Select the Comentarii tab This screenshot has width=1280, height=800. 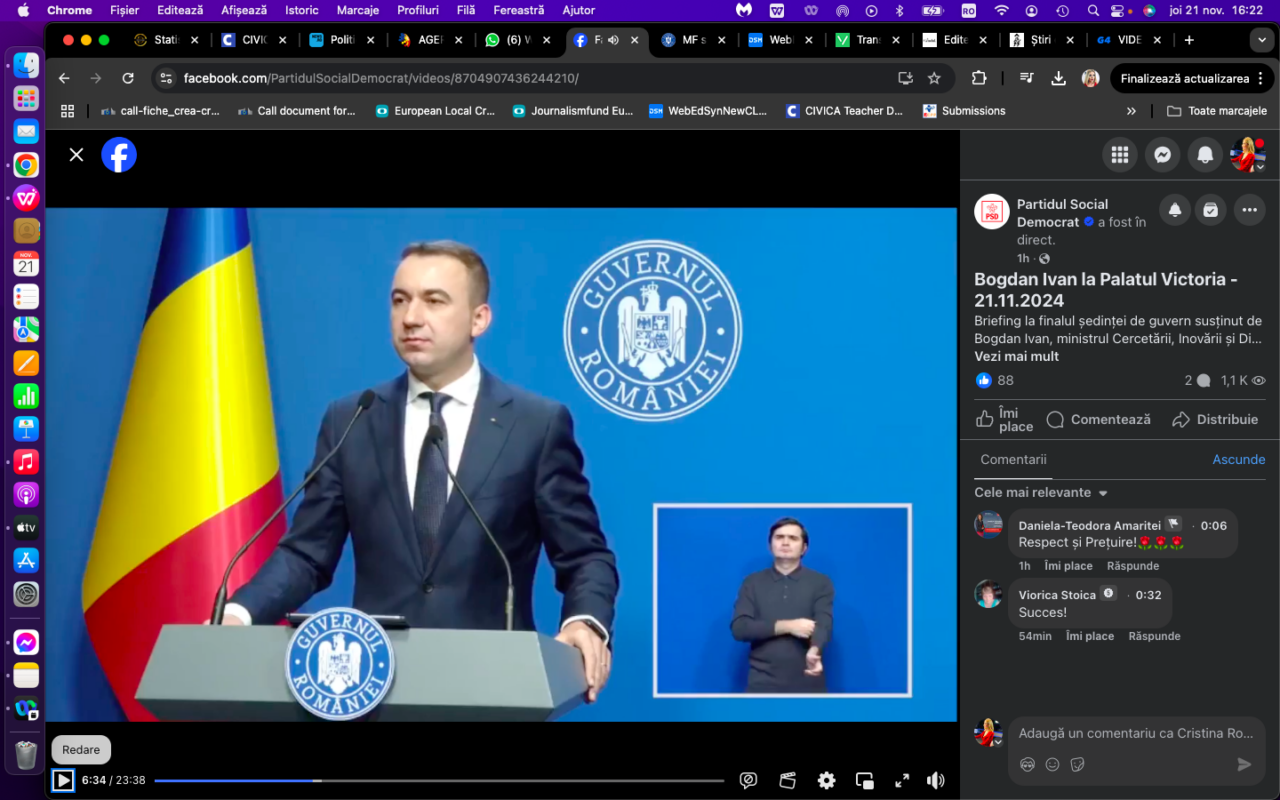1013,459
